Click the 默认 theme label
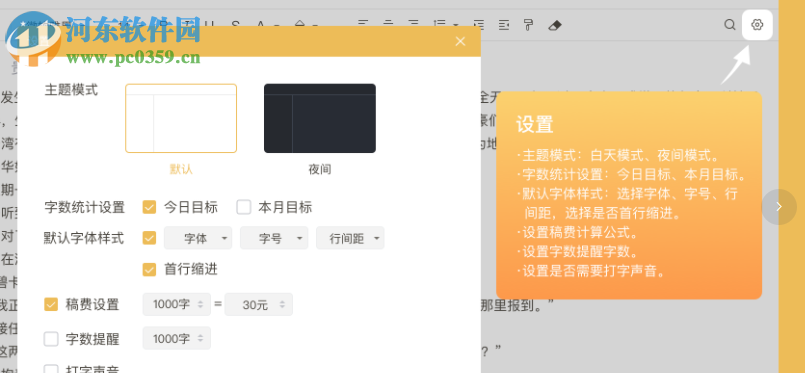 click(181, 169)
